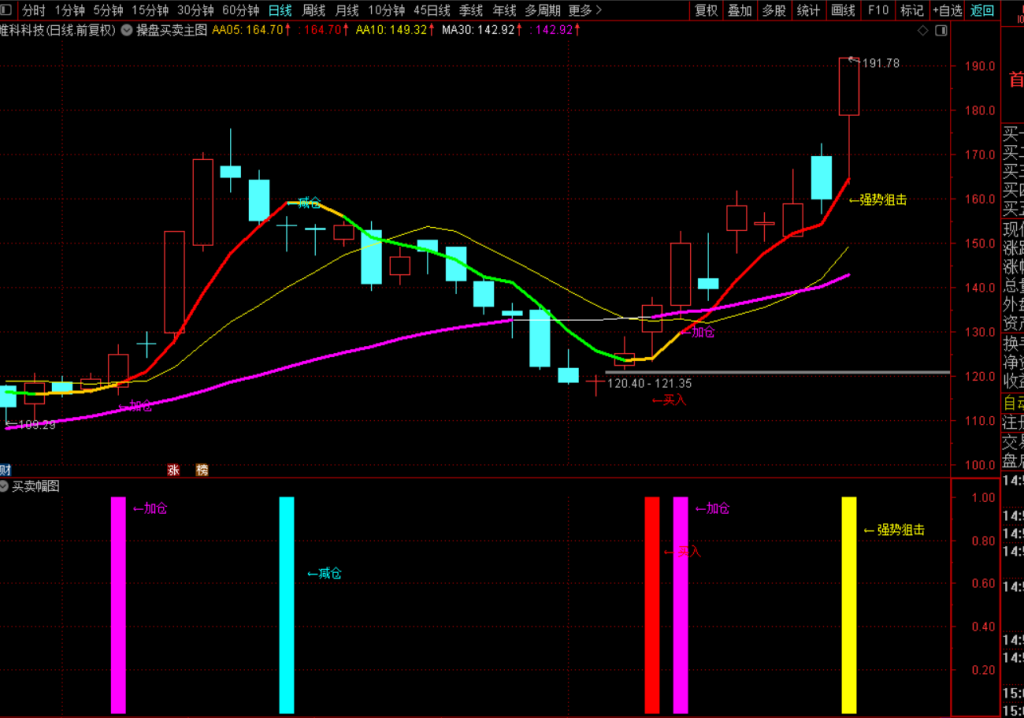Click the 120.40 - 121.35 price range label
Image resolution: width=1024 pixels, height=718 pixels.
[649, 383]
